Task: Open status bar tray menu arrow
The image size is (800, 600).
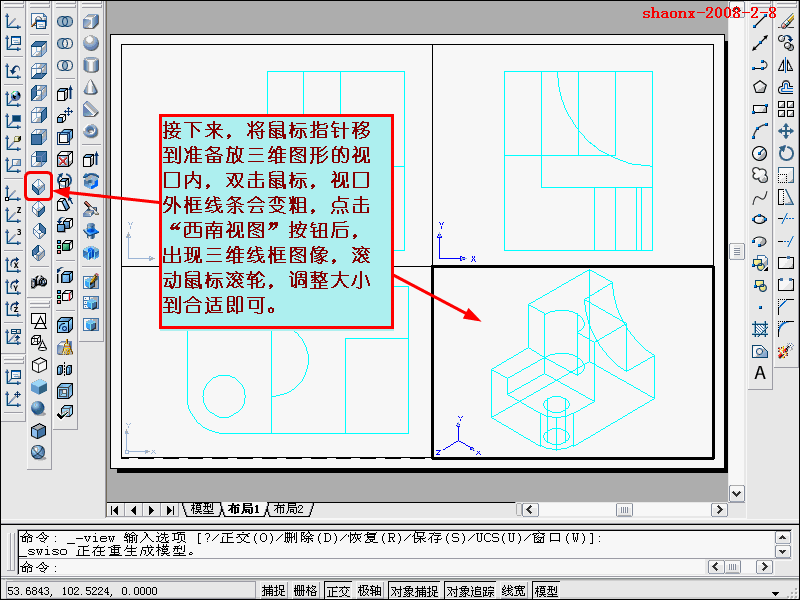Action: point(776,593)
